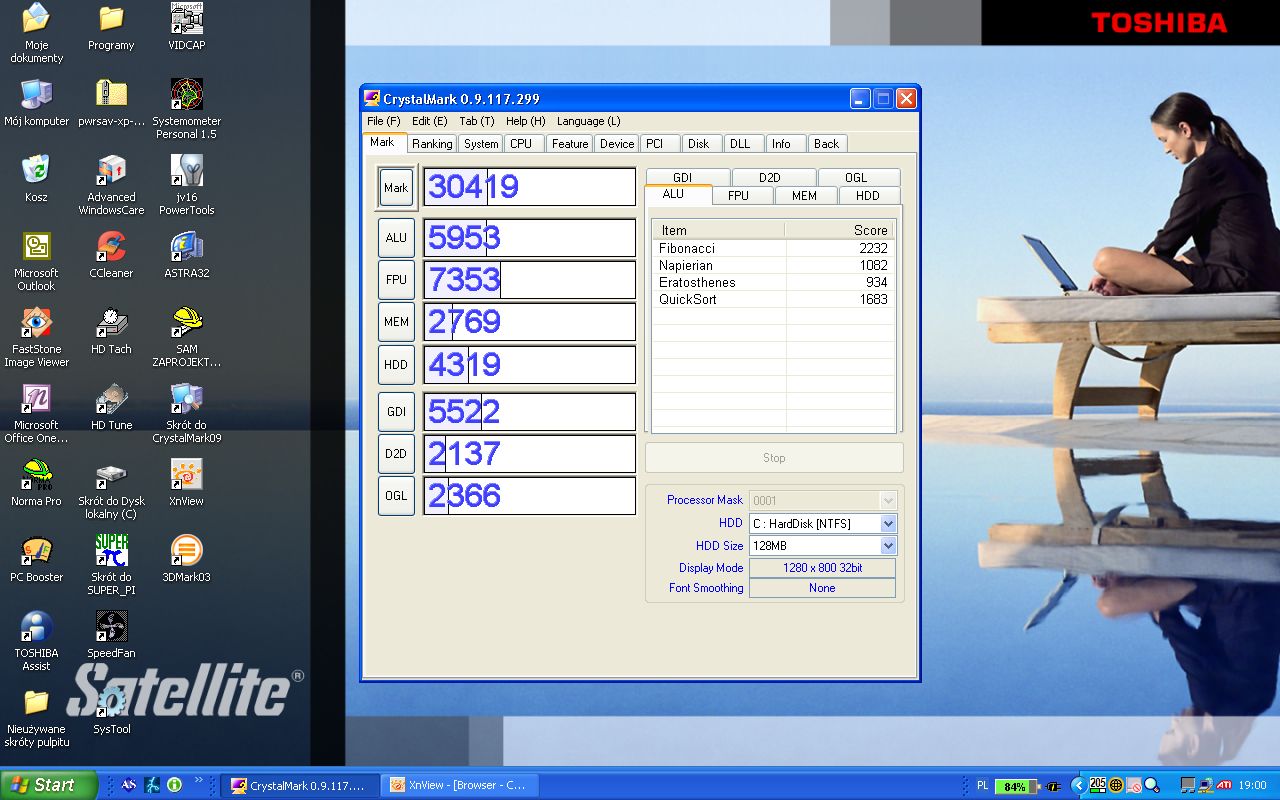Open Skrót do SUPER_PI shortcut

pos(111,565)
